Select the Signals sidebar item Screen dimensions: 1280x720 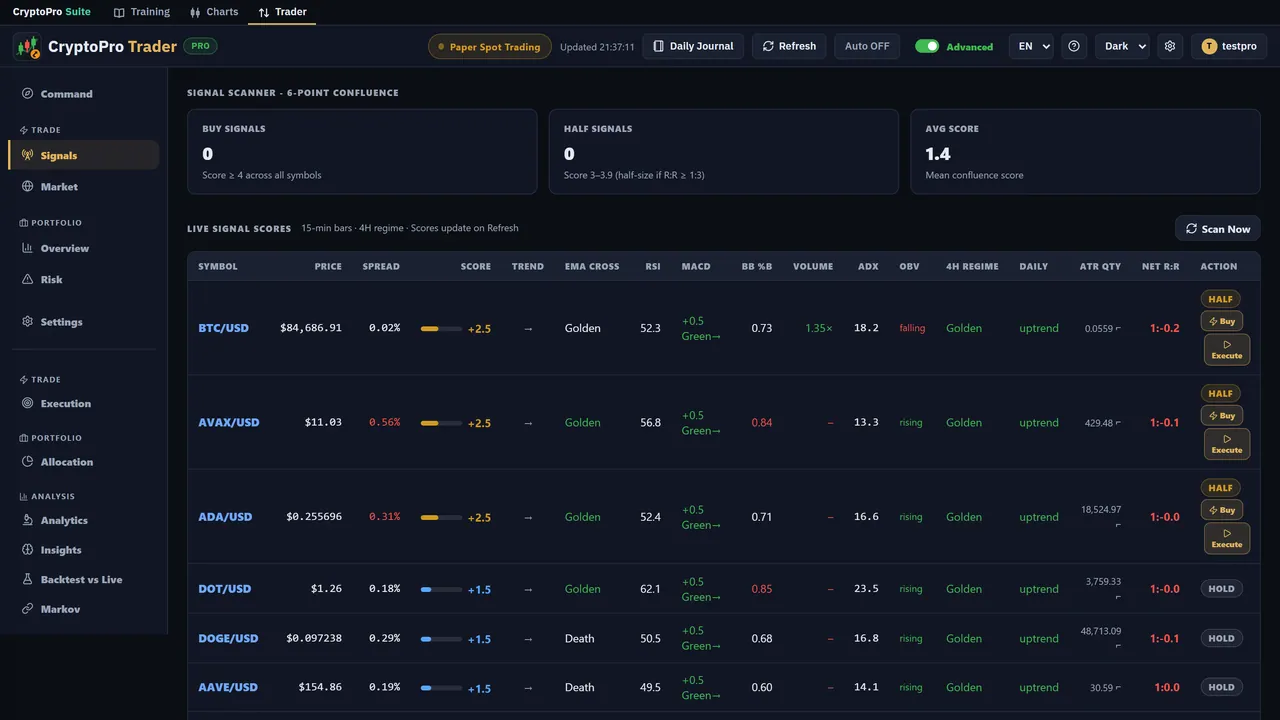[x=84, y=155]
